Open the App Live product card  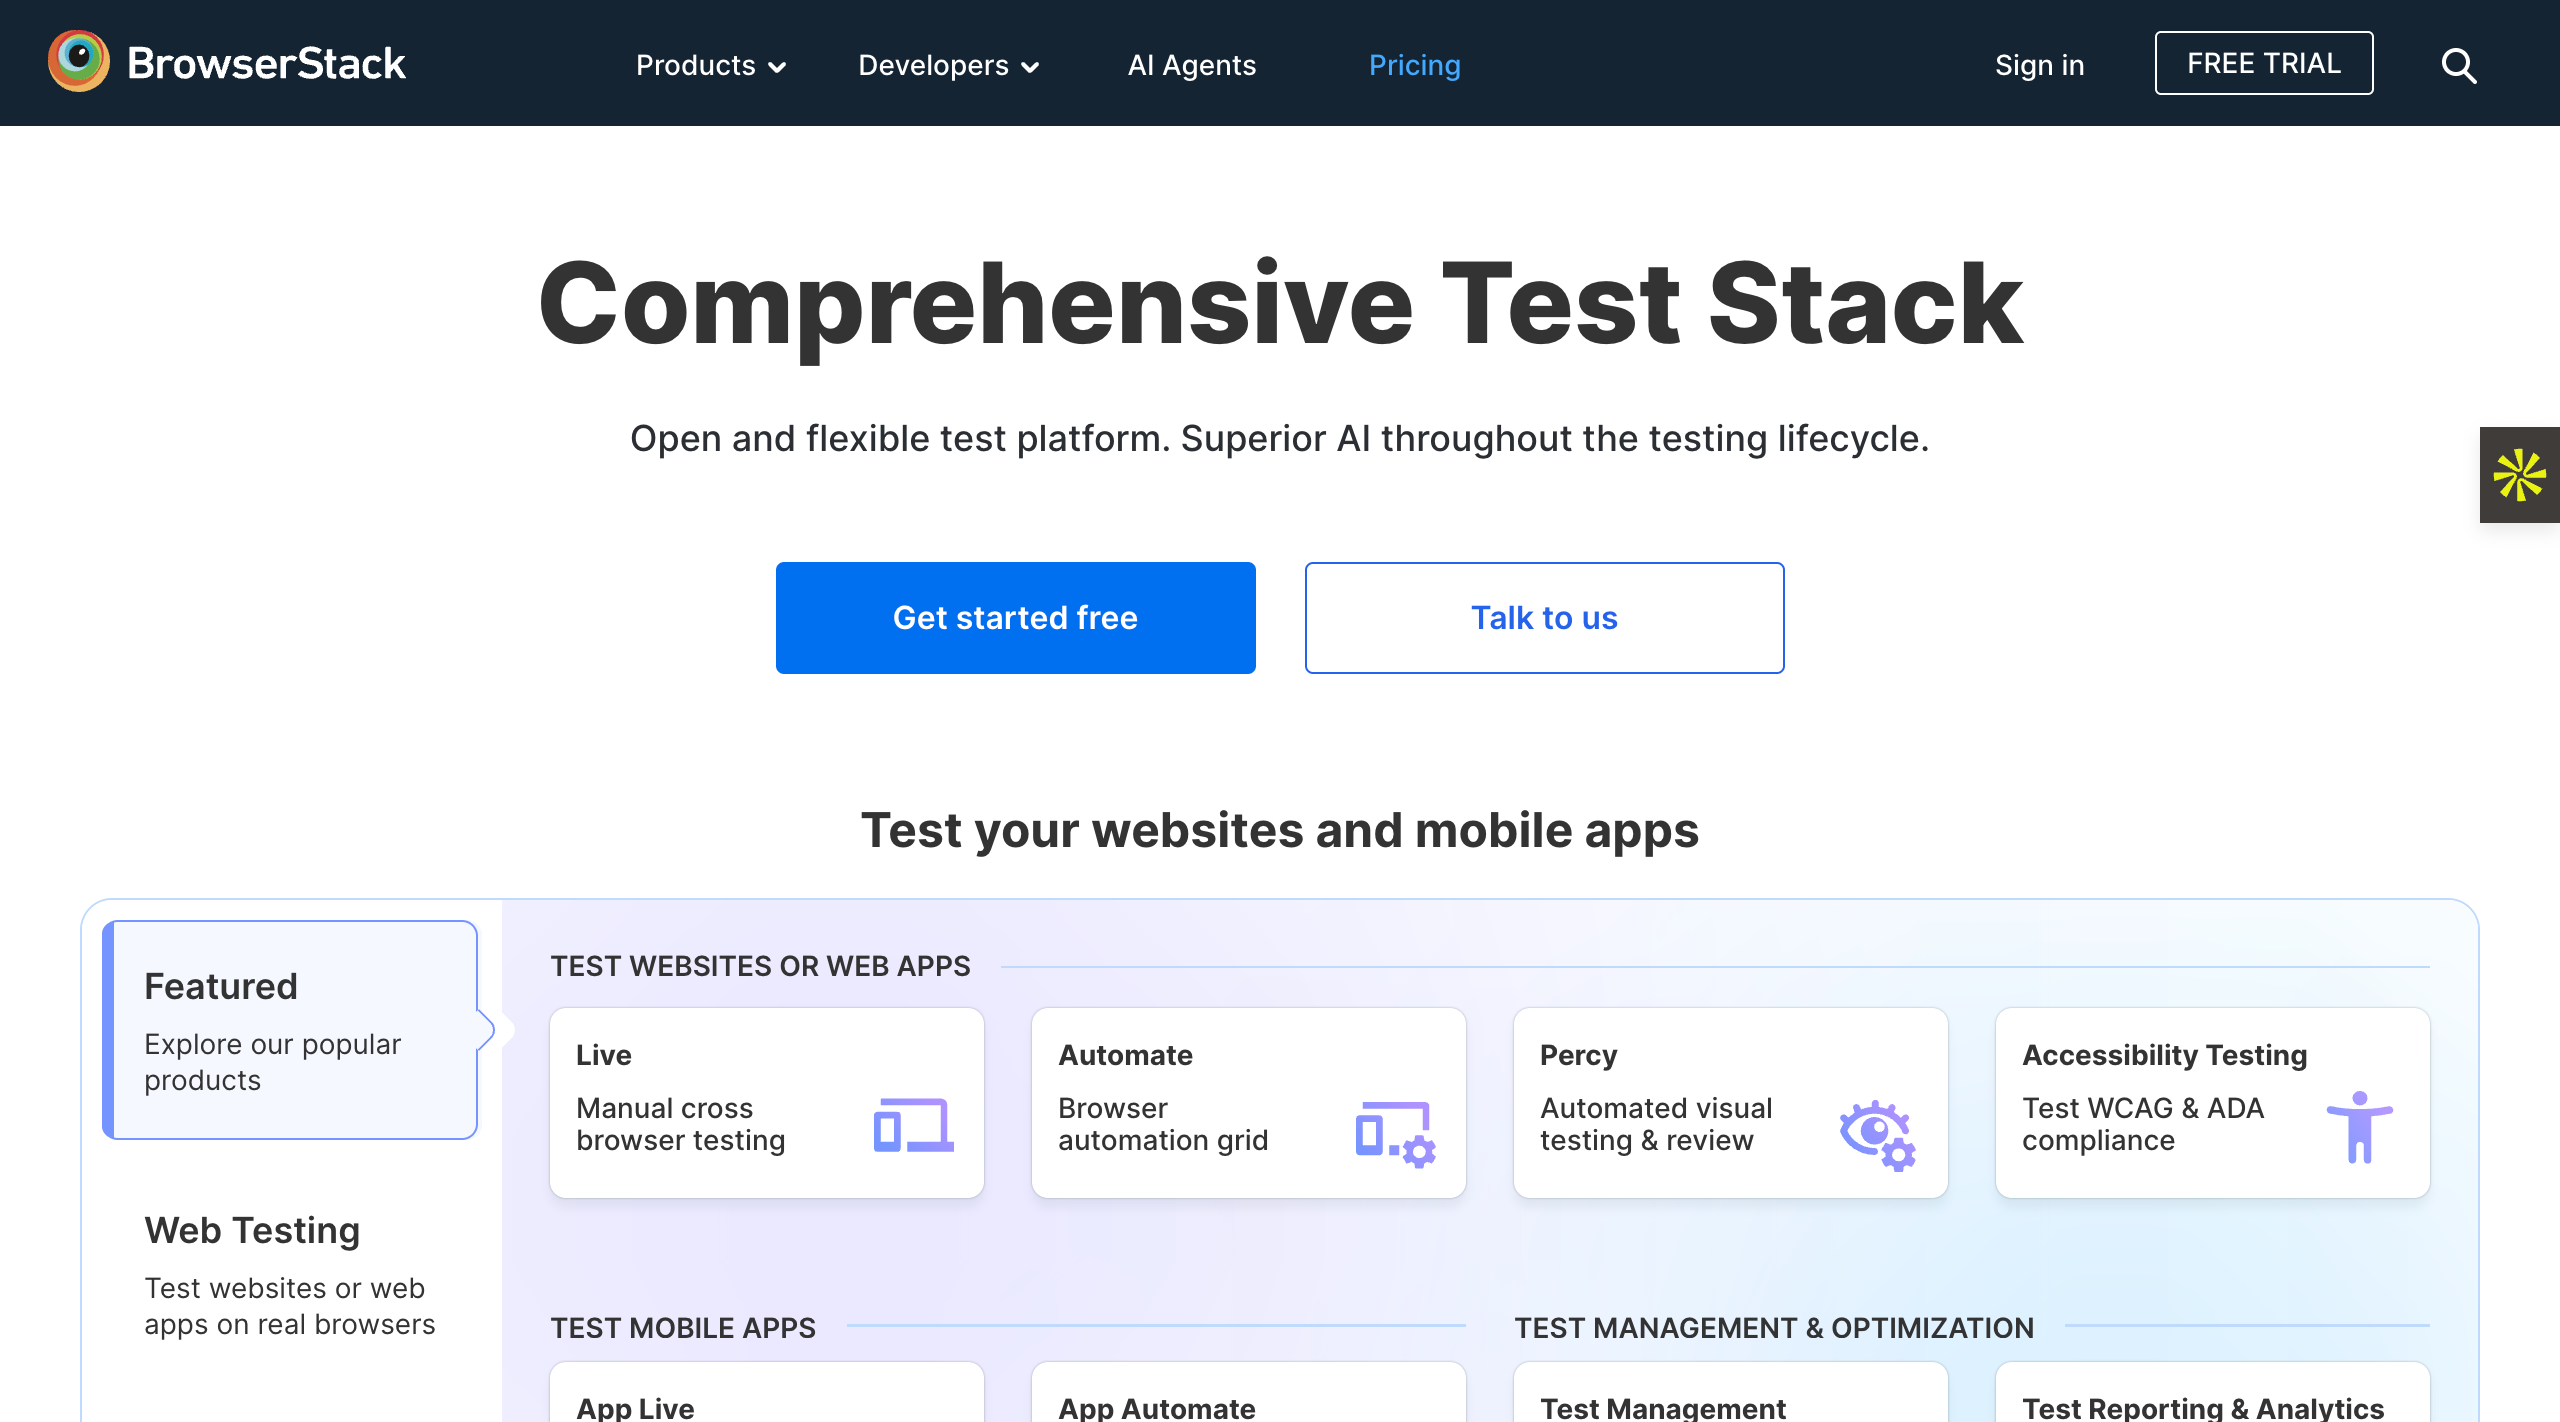click(x=766, y=1400)
